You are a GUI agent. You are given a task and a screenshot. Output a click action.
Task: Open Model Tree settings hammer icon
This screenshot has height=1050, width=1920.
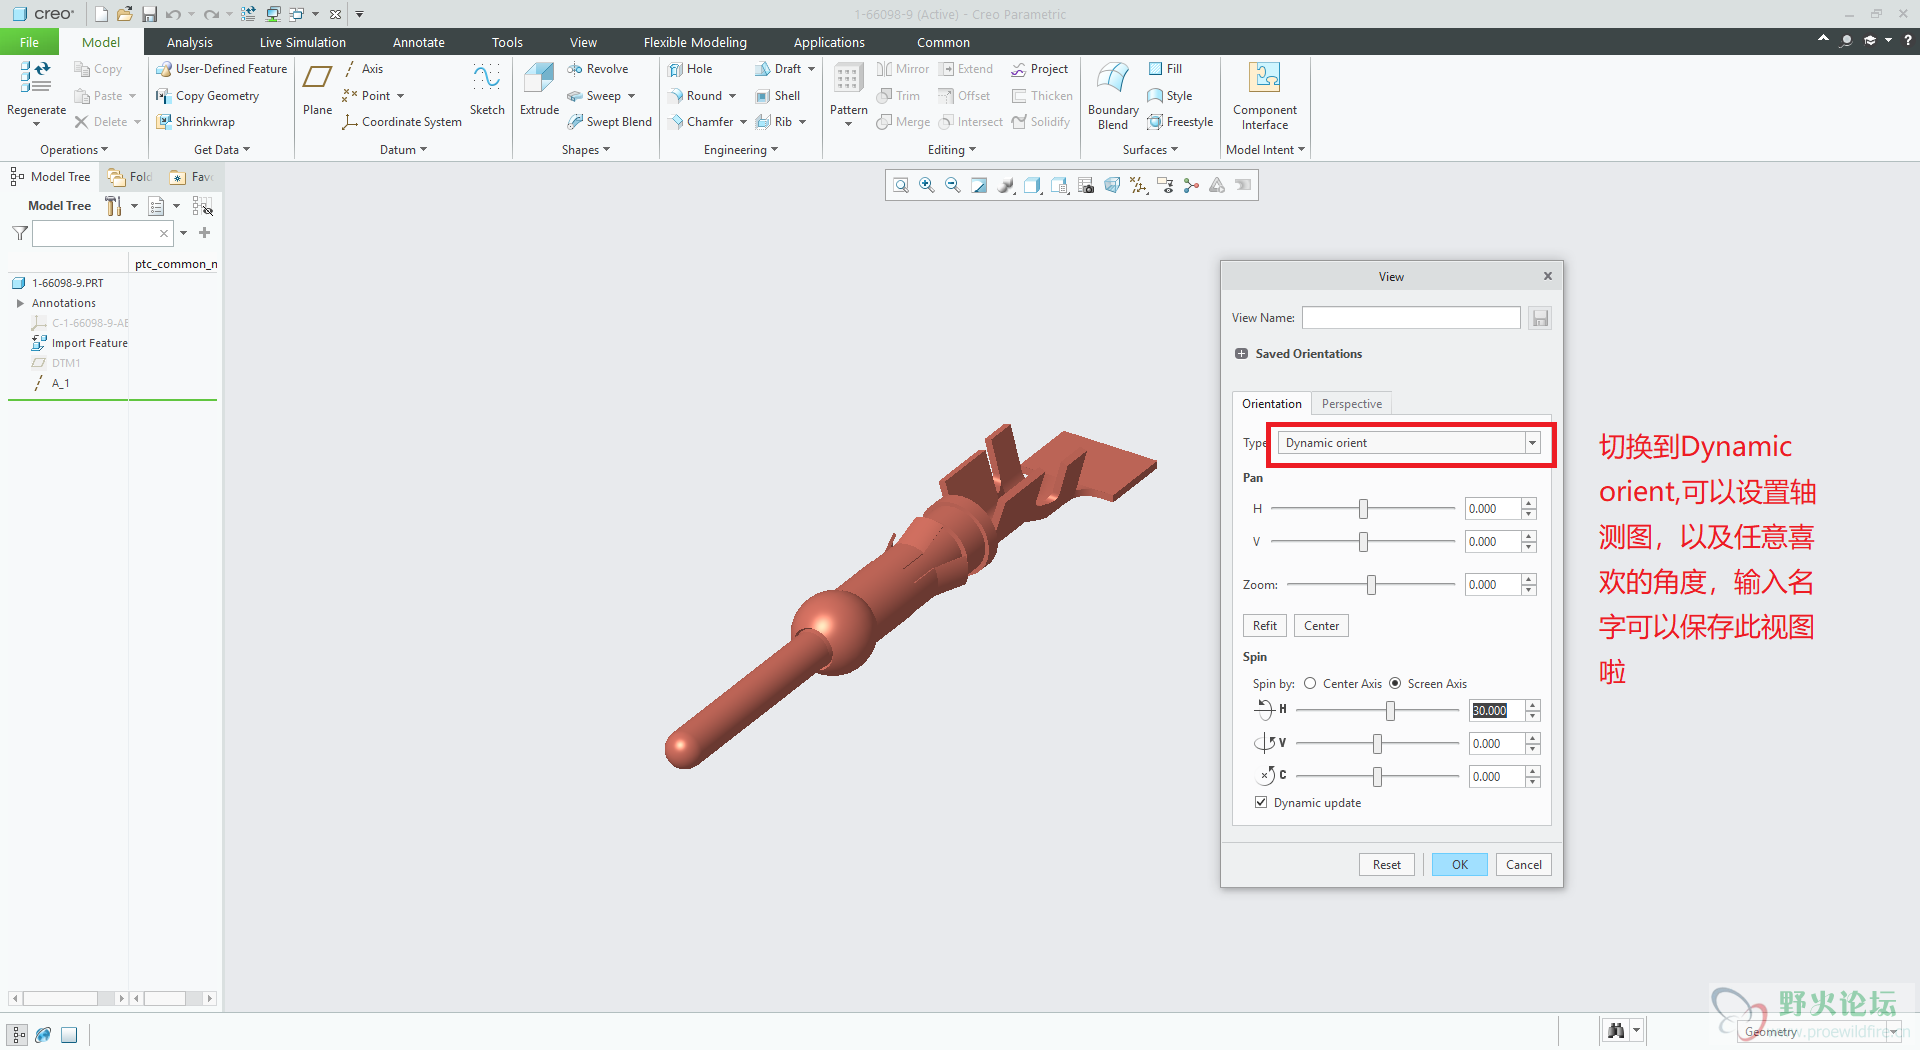[x=113, y=206]
